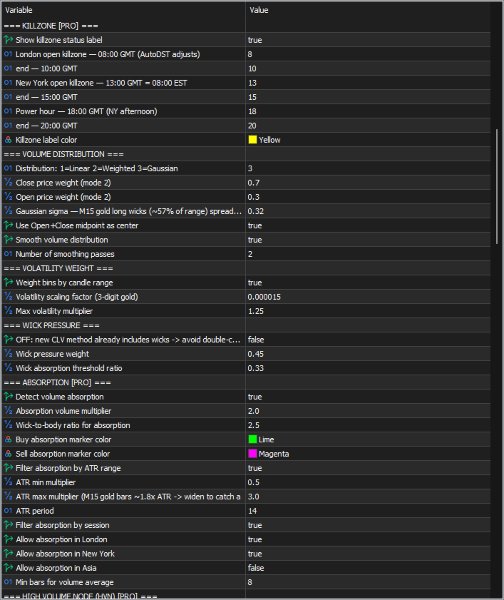Toggle the false value of Allow absorption in Asia
Screen dimensions: 504x600
pos(256,568)
